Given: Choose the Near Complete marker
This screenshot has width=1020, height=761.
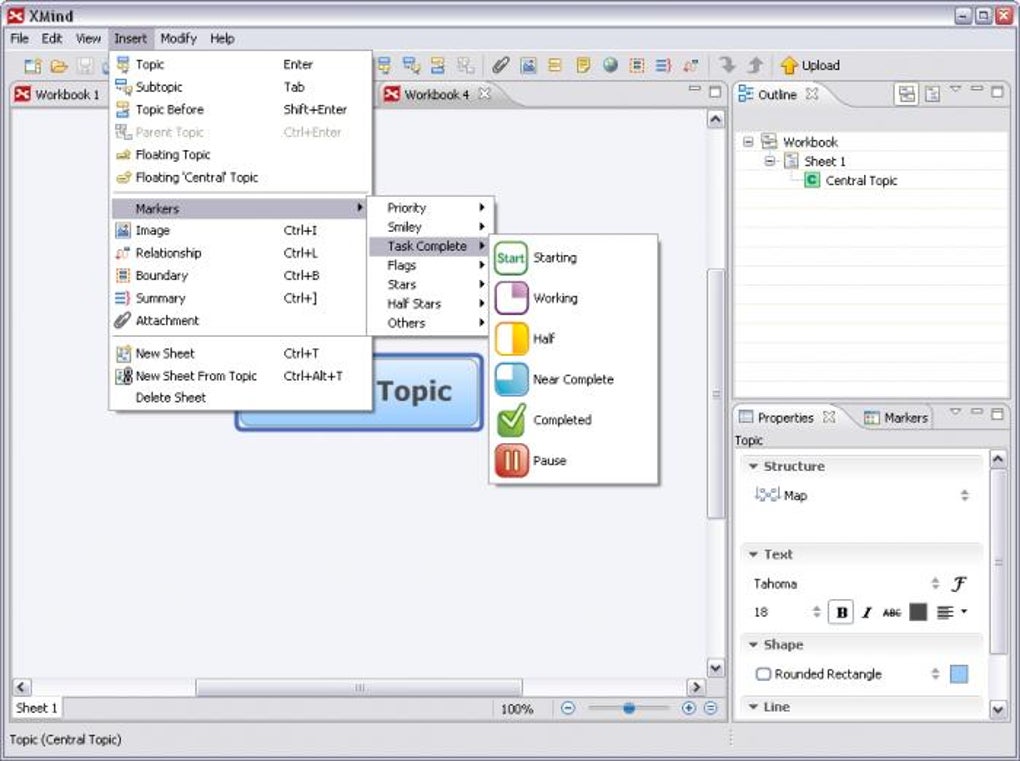Looking at the screenshot, I should coord(511,380).
